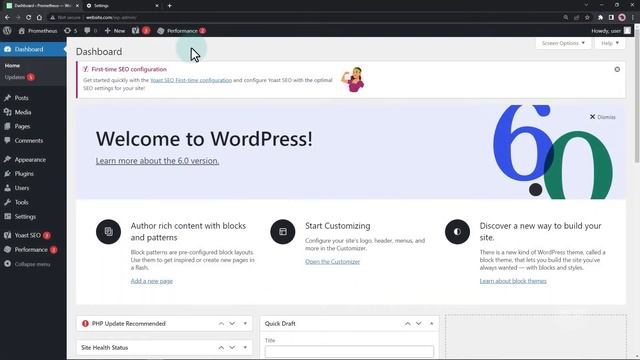Close the Settings browser tab
Screen dimensions: 640x360
(x=157, y=6)
